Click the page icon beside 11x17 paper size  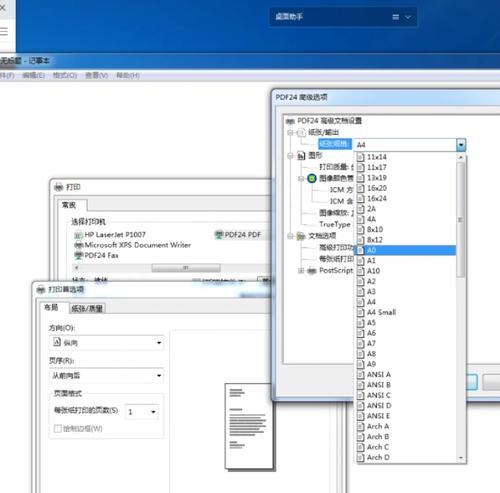point(360,167)
